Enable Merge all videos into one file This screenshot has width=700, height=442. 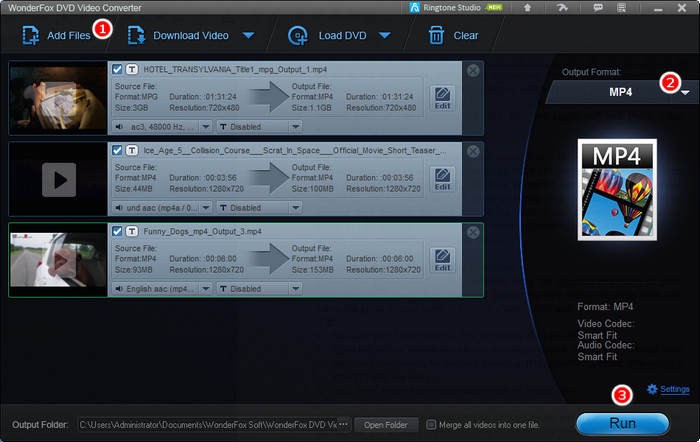pyautogui.click(x=431, y=425)
